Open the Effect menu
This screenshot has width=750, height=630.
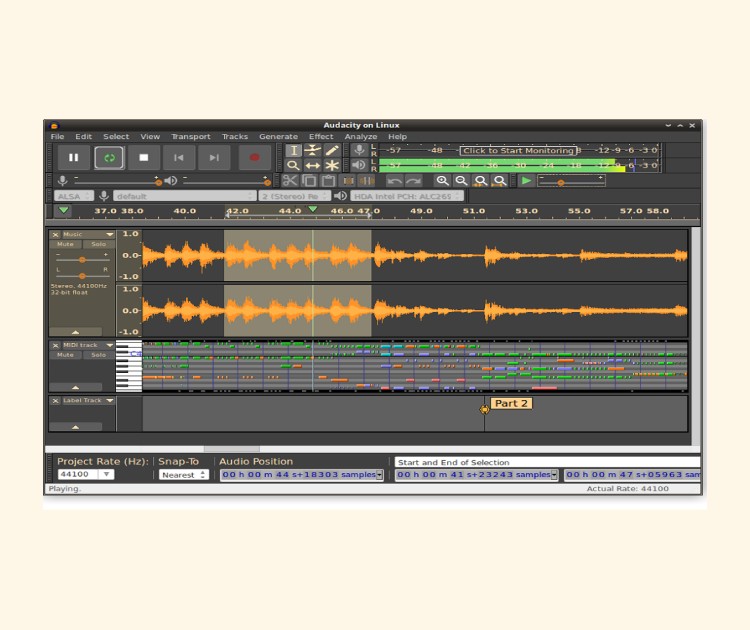pyautogui.click(x=321, y=136)
